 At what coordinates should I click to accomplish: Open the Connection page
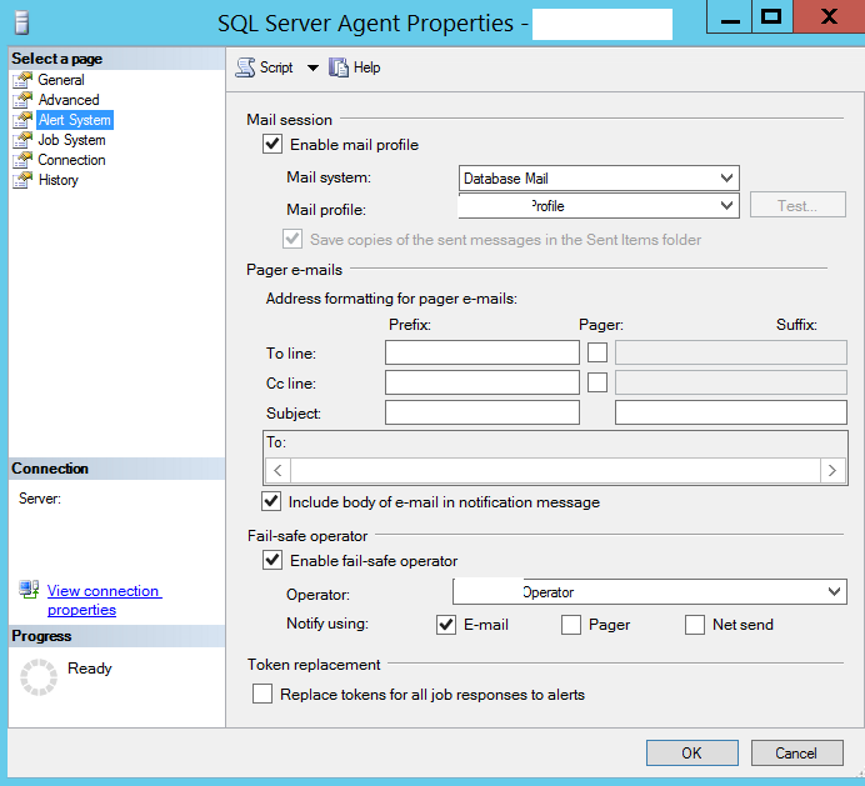tap(72, 160)
